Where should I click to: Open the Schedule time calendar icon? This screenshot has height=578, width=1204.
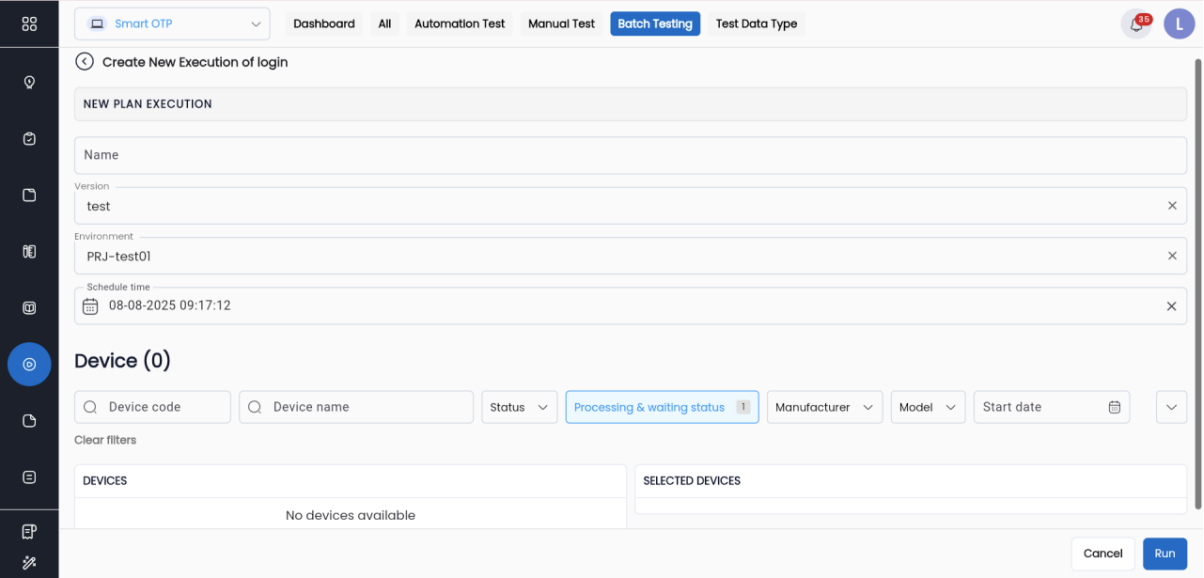[90, 306]
